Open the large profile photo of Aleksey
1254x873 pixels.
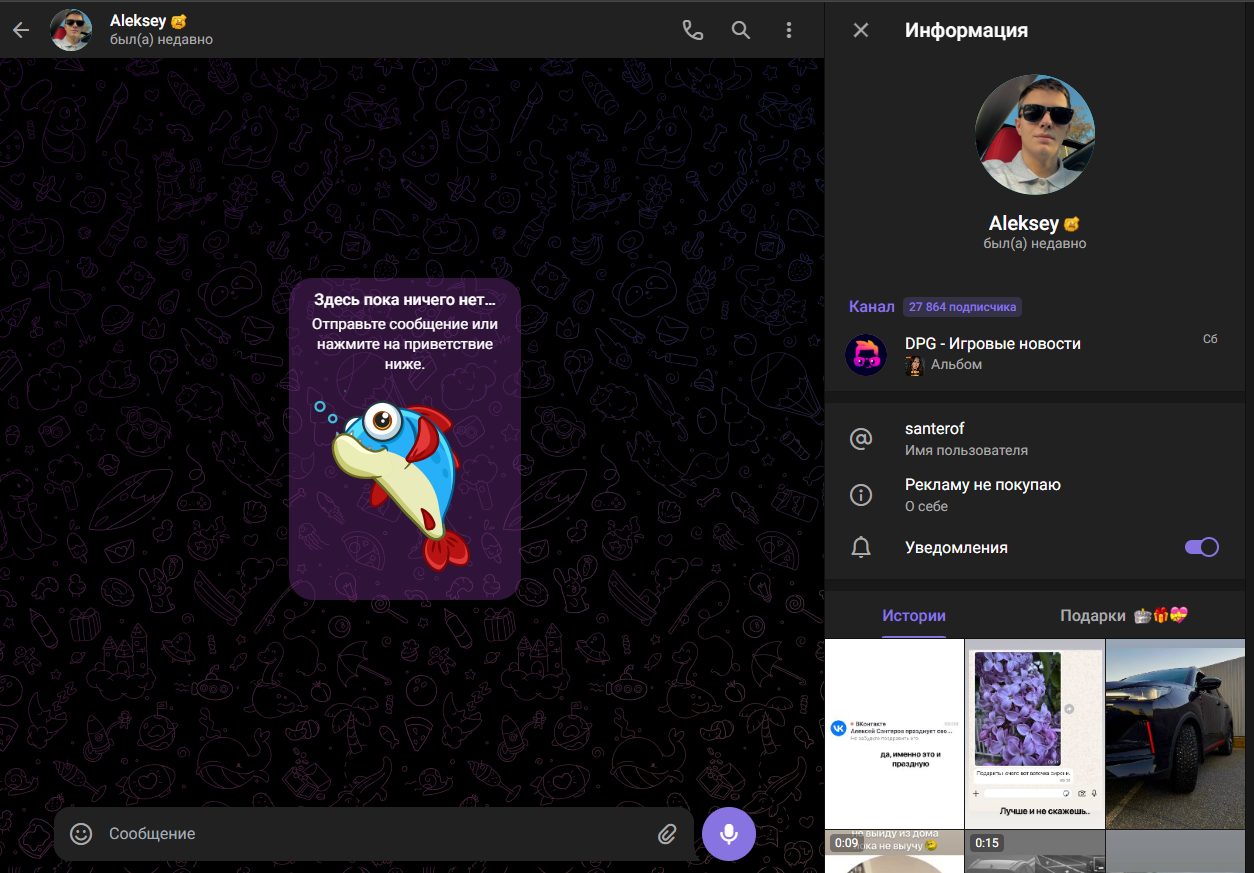click(1034, 134)
